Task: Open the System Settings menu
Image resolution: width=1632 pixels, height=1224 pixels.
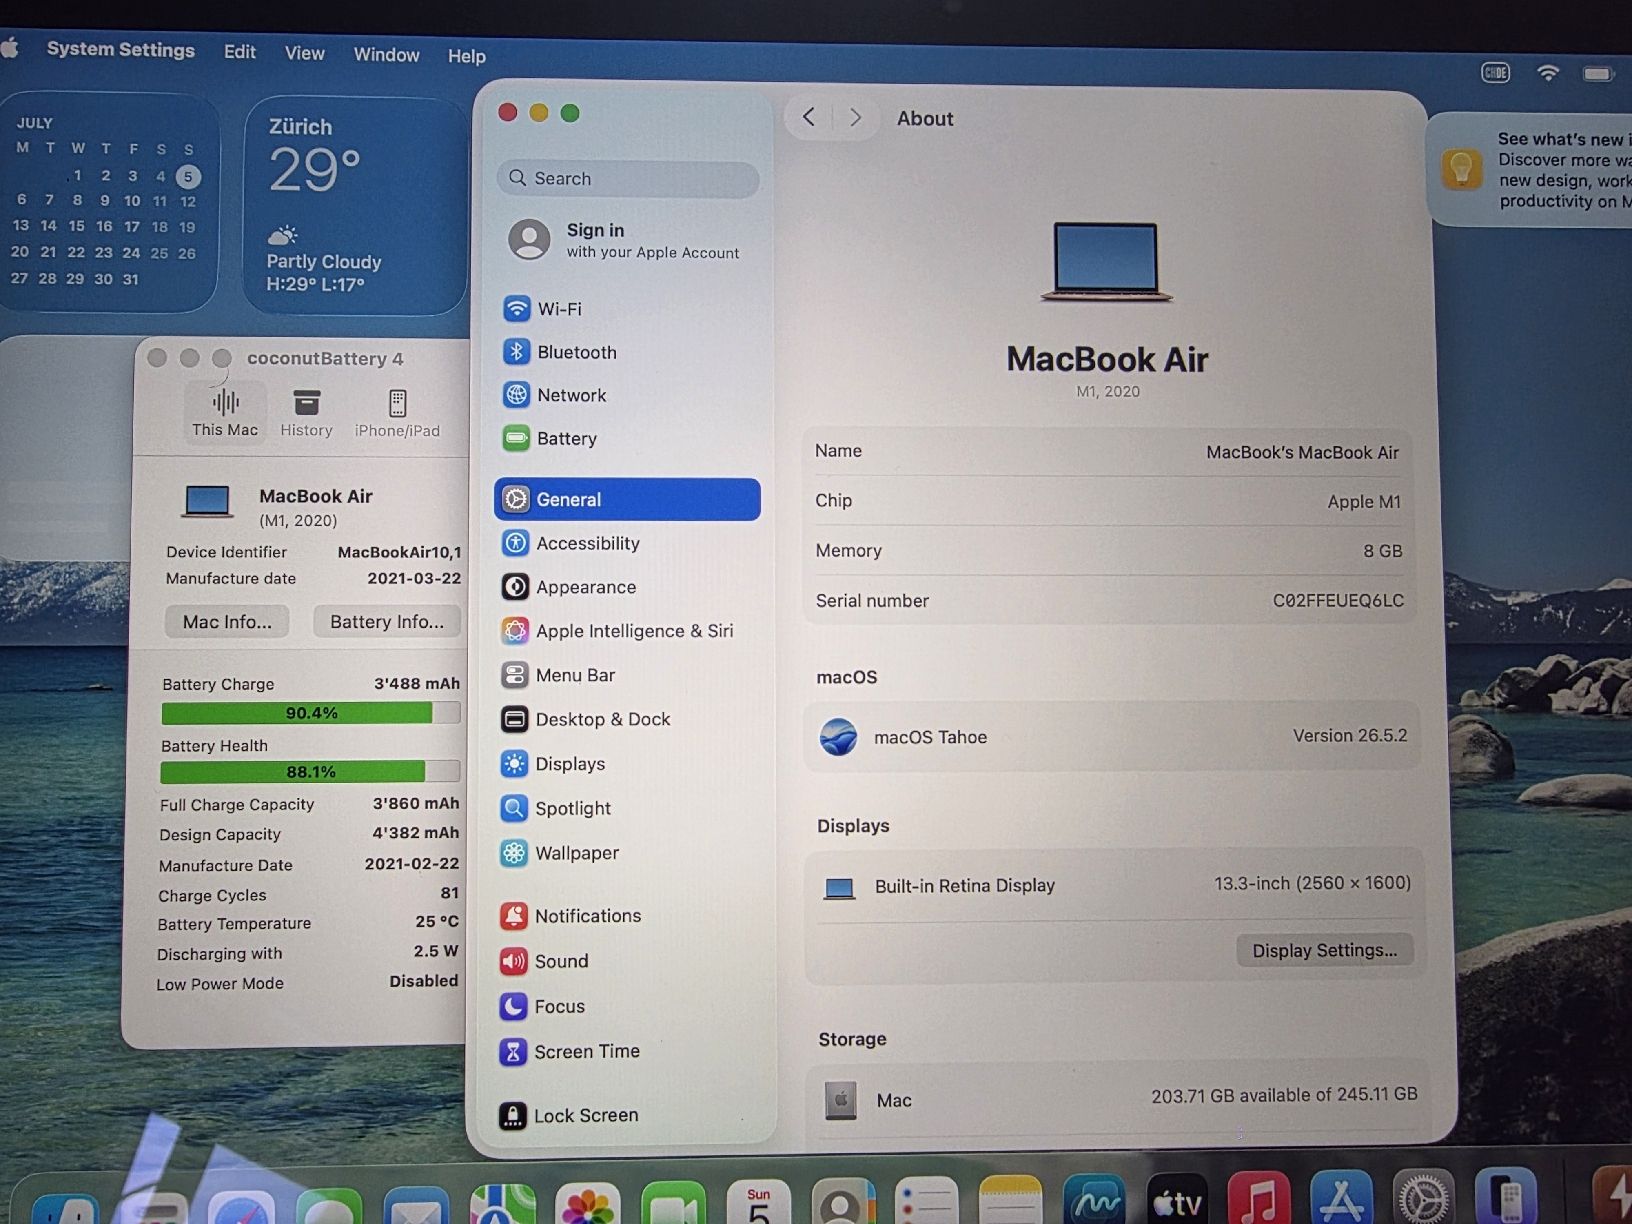Action: 121,49
